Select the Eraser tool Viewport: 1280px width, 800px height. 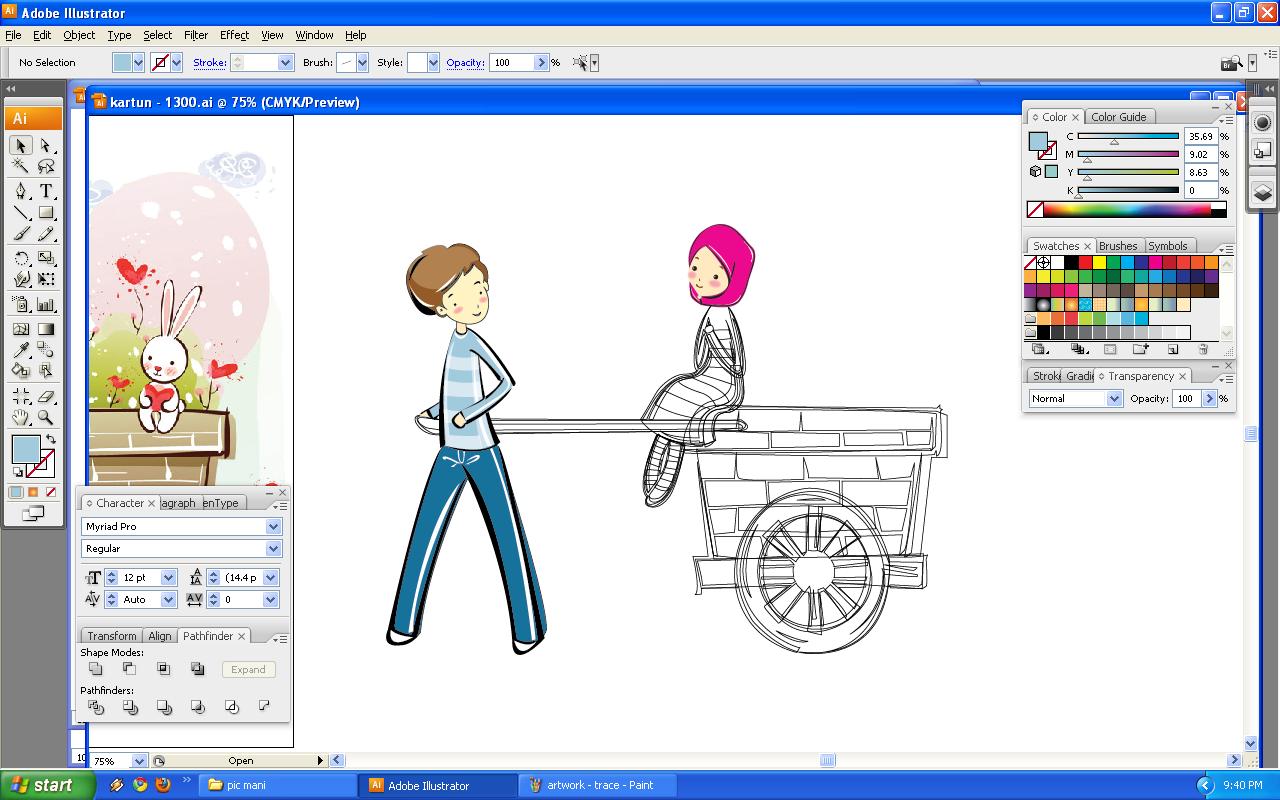click(46, 396)
